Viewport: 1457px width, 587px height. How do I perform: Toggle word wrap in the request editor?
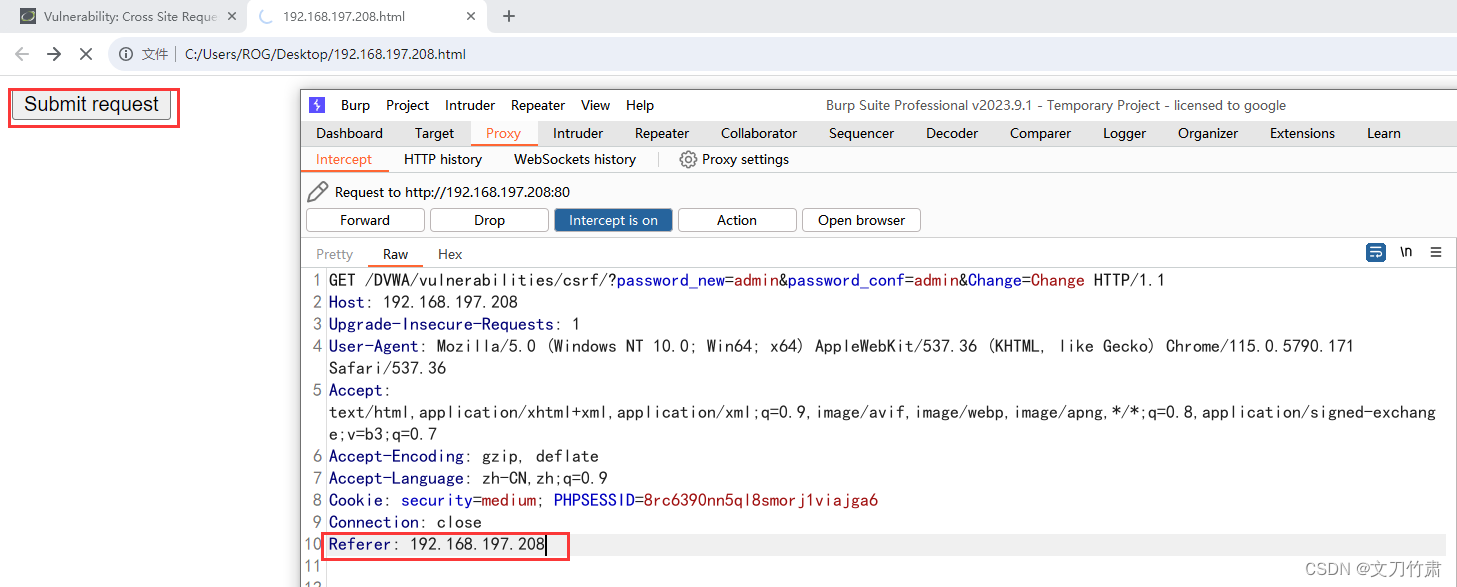click(1375, 252)
